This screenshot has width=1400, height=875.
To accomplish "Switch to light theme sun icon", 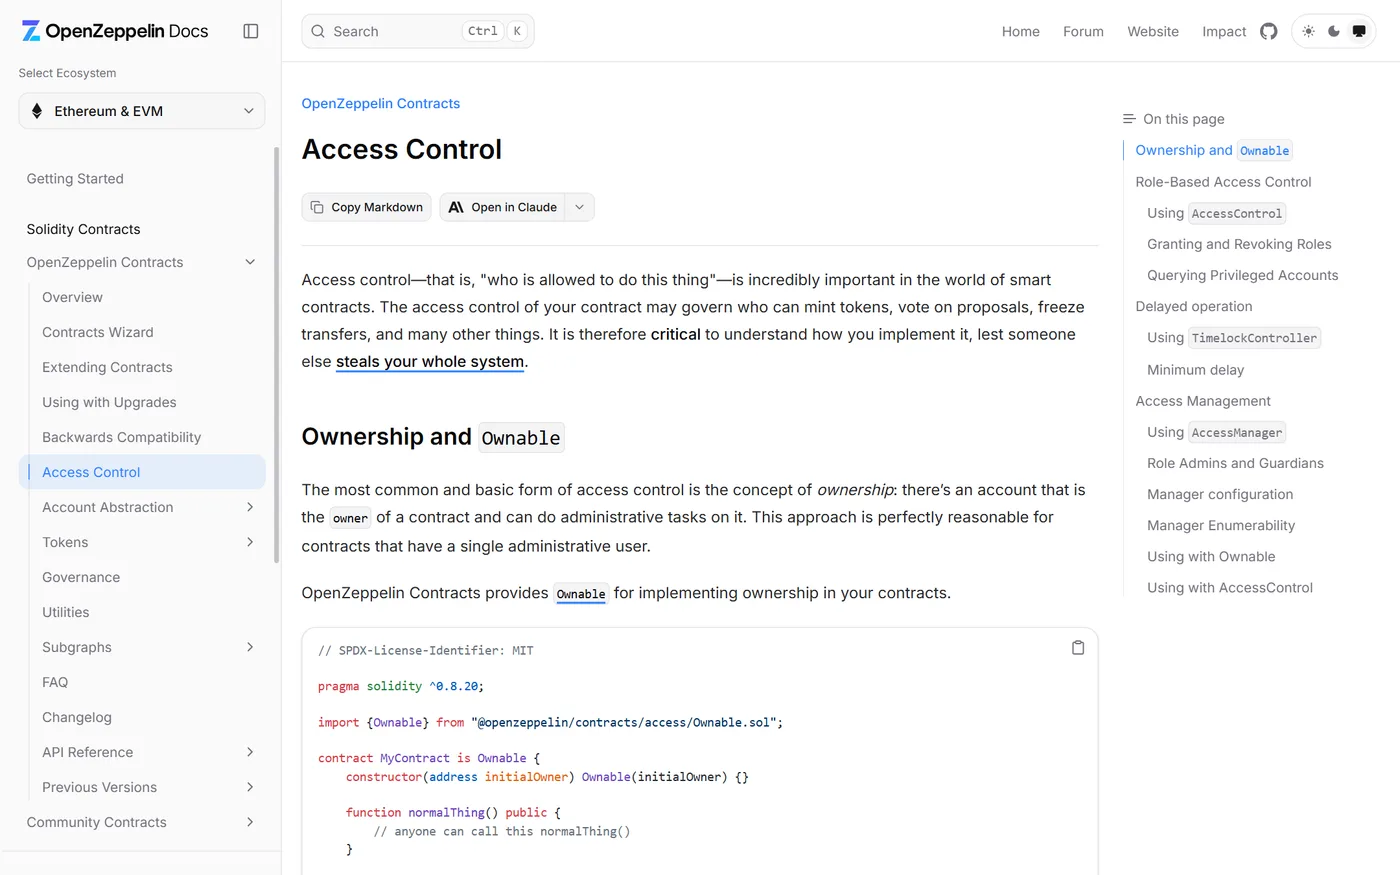I will pyautogui.click(x=1308, y=31).
